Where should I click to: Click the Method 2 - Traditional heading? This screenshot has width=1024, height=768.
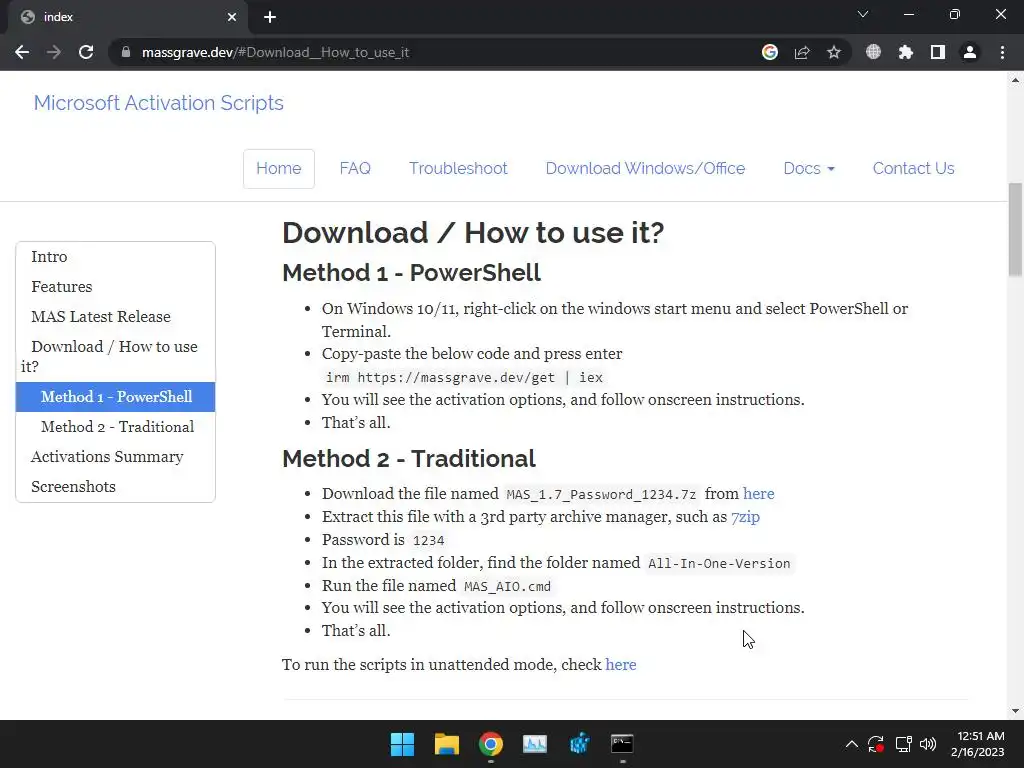click(x=409, y=458)
